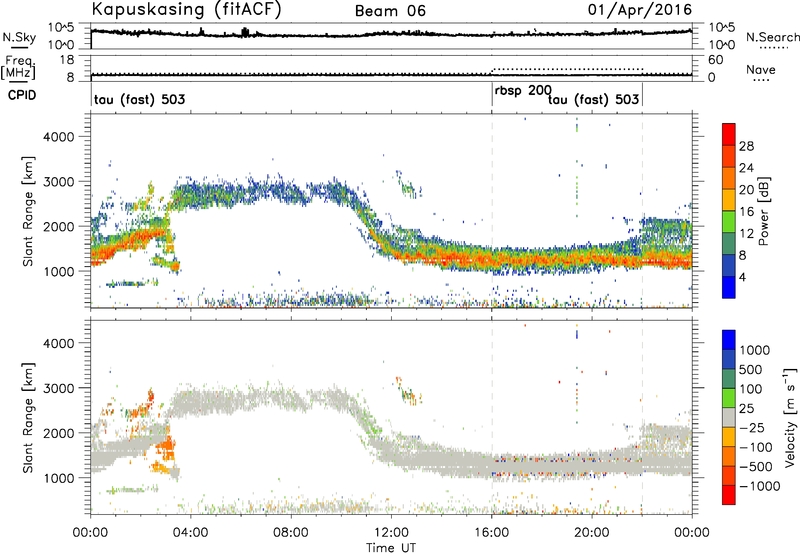
Task: Click the '60' tick on the Nave axis
Action: (x=716, y=60)
